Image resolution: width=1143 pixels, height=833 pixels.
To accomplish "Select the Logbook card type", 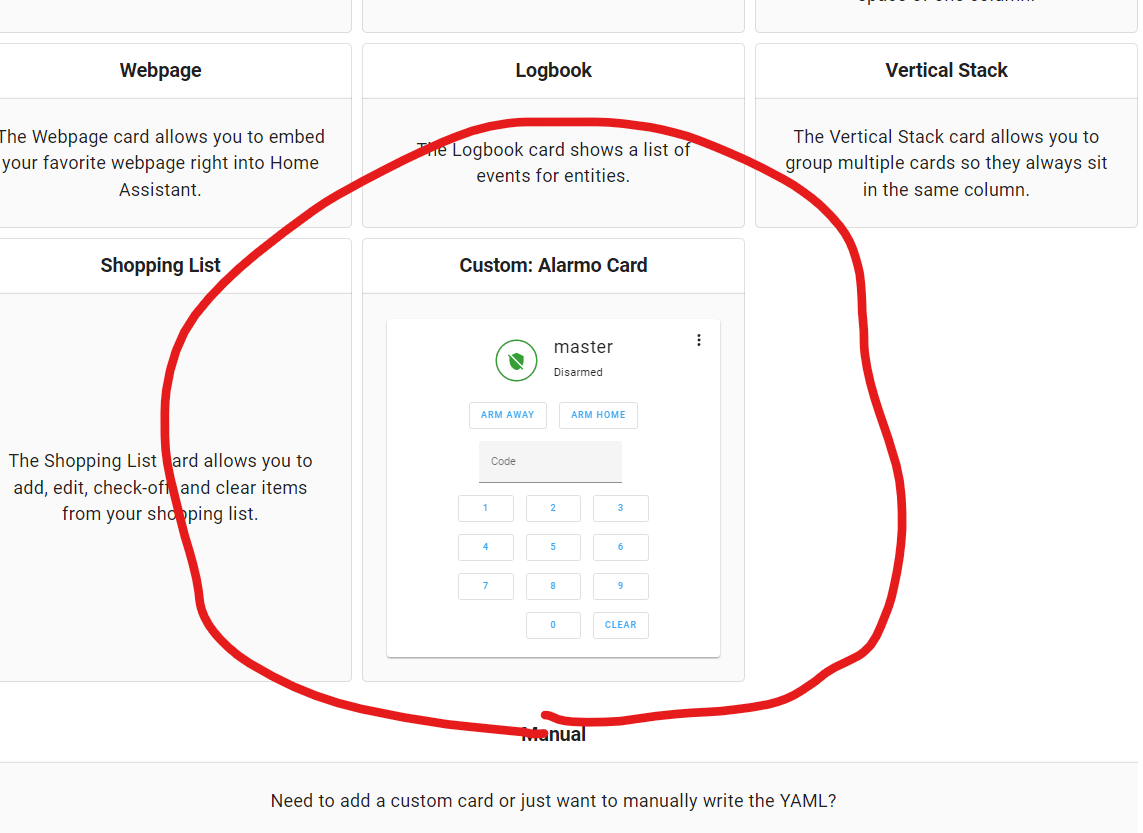I will click(x=553, y=70).
